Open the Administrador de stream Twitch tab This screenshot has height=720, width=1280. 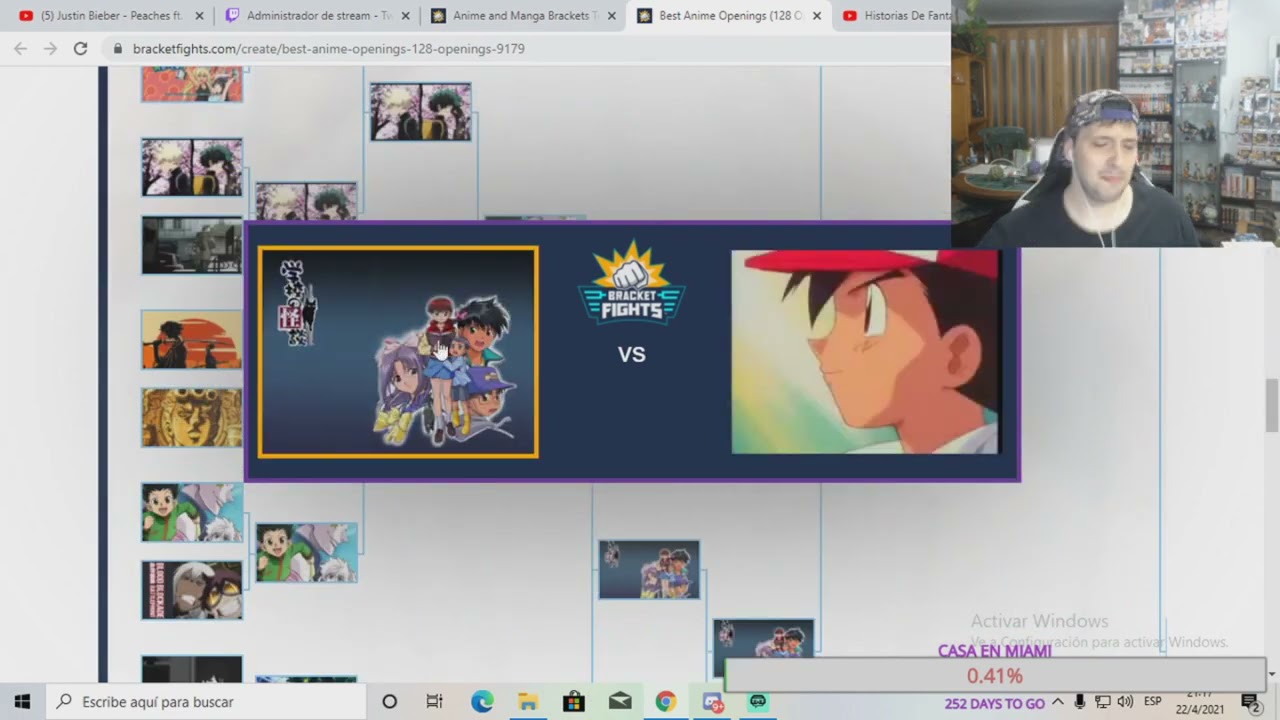318,16
